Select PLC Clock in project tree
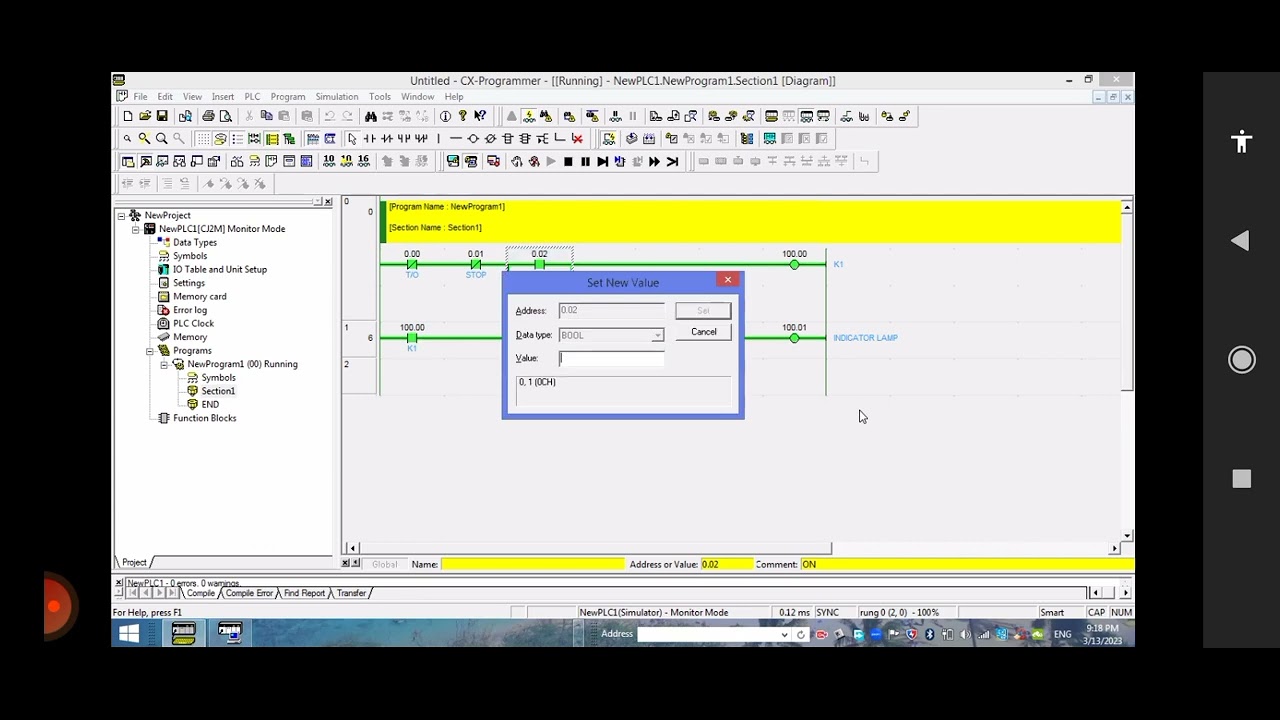Viewport: 1280px width, 720px height. tap(193, 323)
